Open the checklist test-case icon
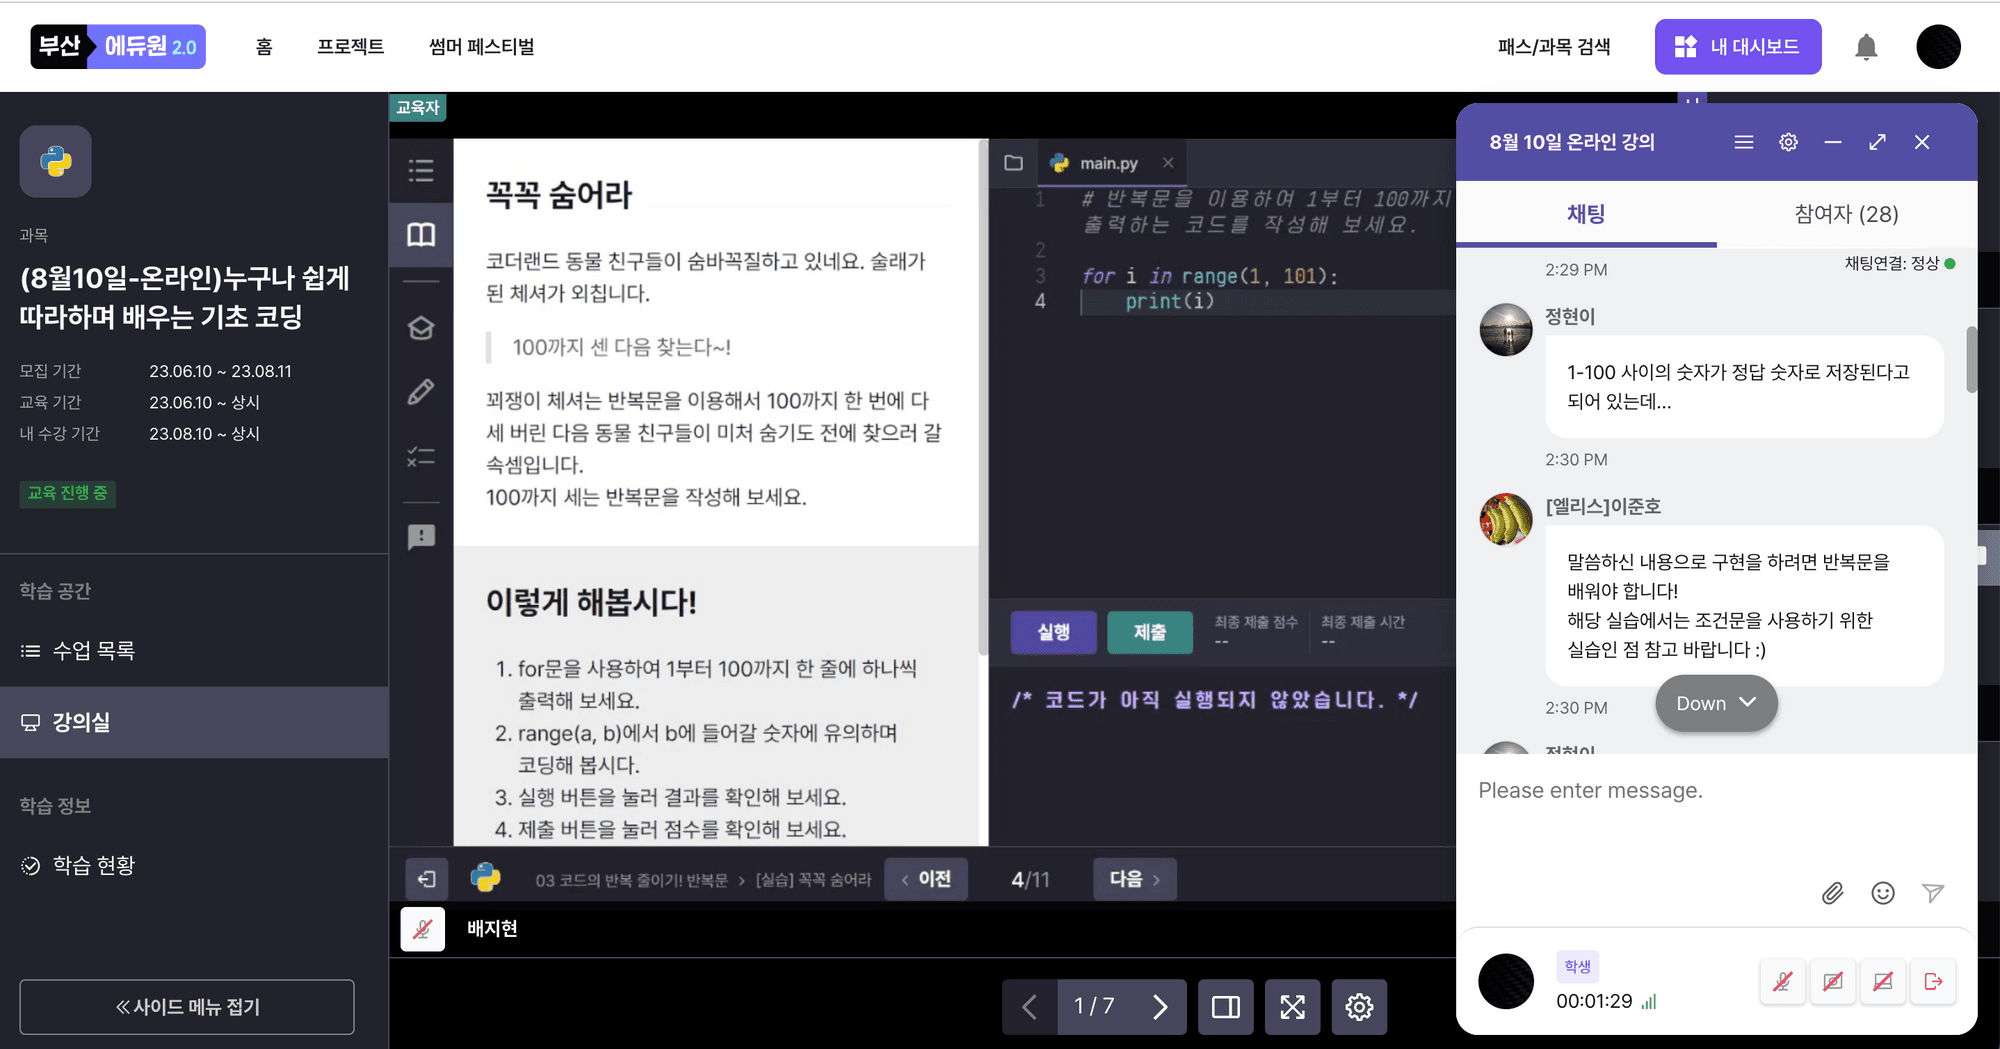Image resolution: width=2000 pixels, height=1049 pixels. tap(421, 457)
